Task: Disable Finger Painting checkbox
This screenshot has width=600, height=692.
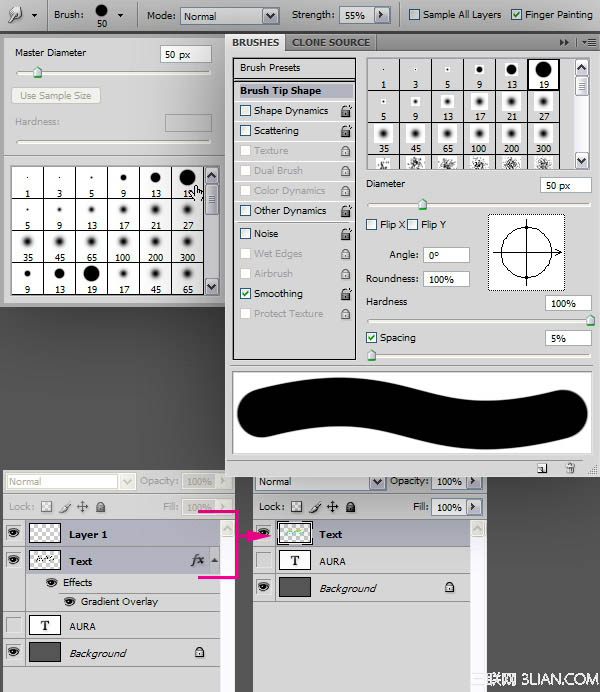Action: 516,15
